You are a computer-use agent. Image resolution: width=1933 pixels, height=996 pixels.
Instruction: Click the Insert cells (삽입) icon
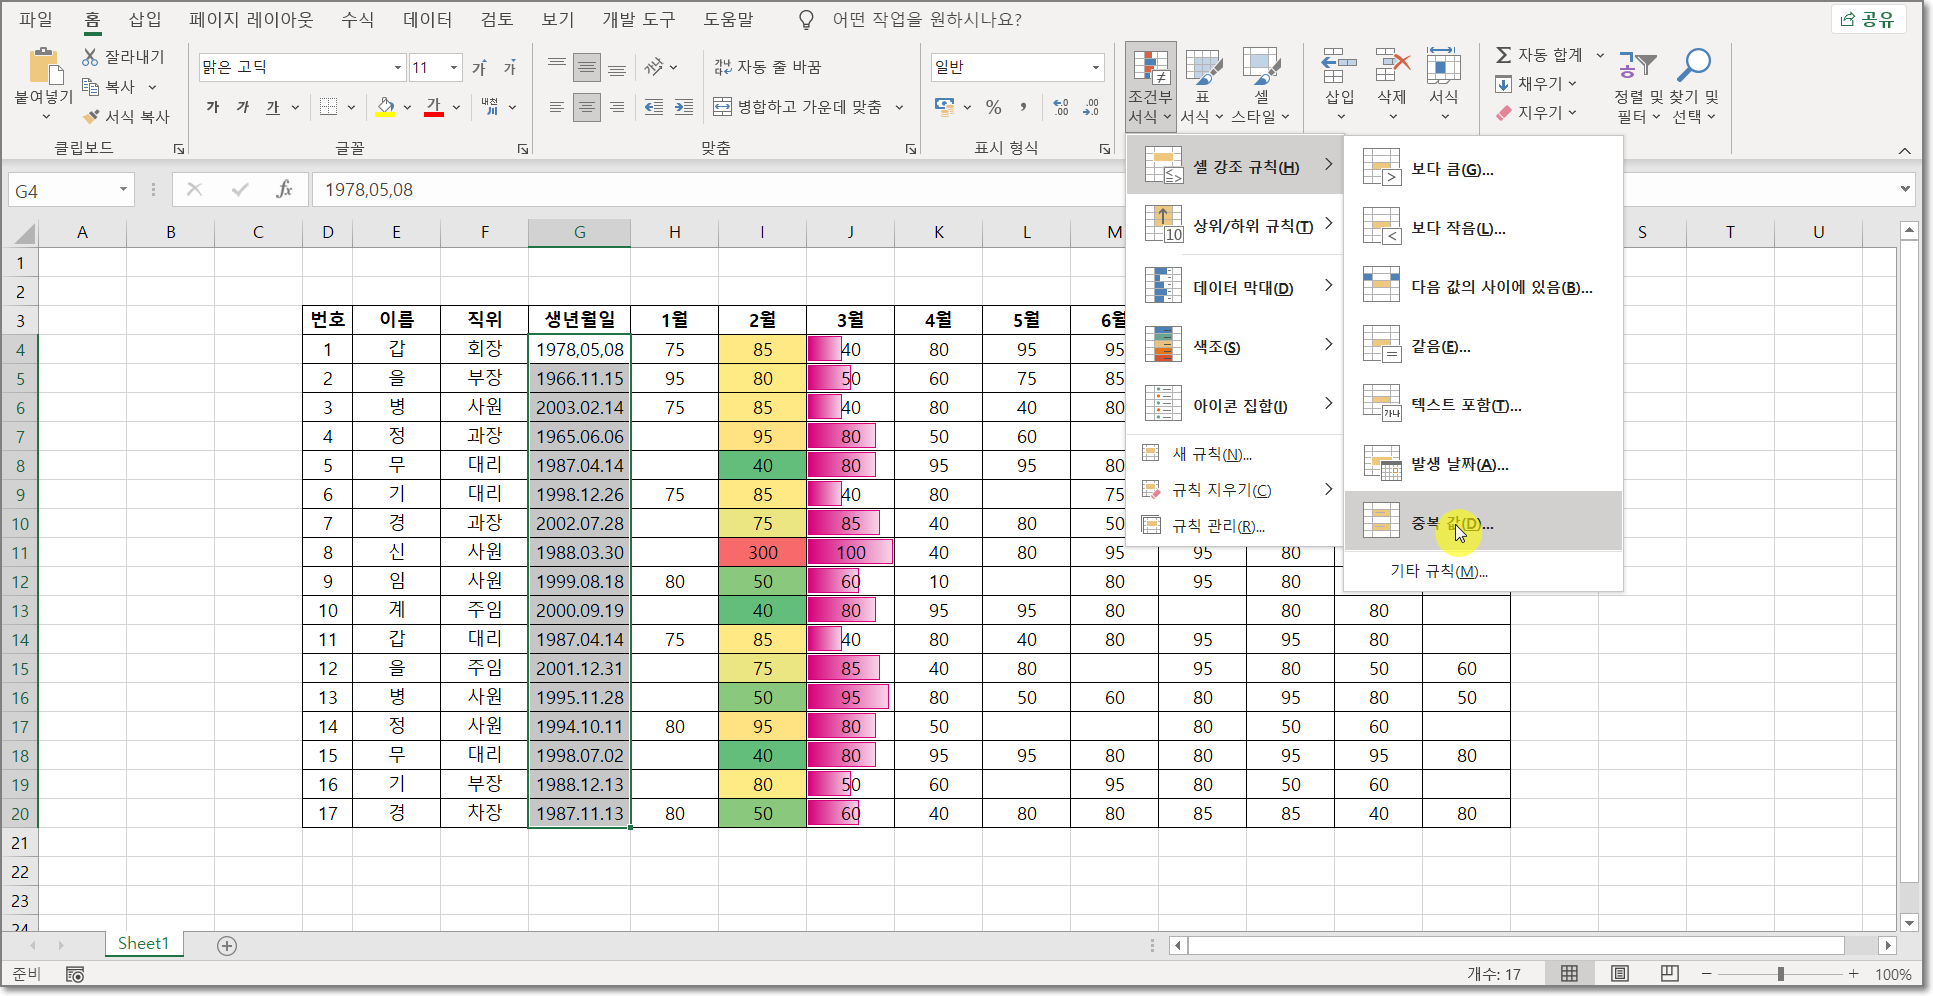pyautogui.click(x=1339, y=65)
